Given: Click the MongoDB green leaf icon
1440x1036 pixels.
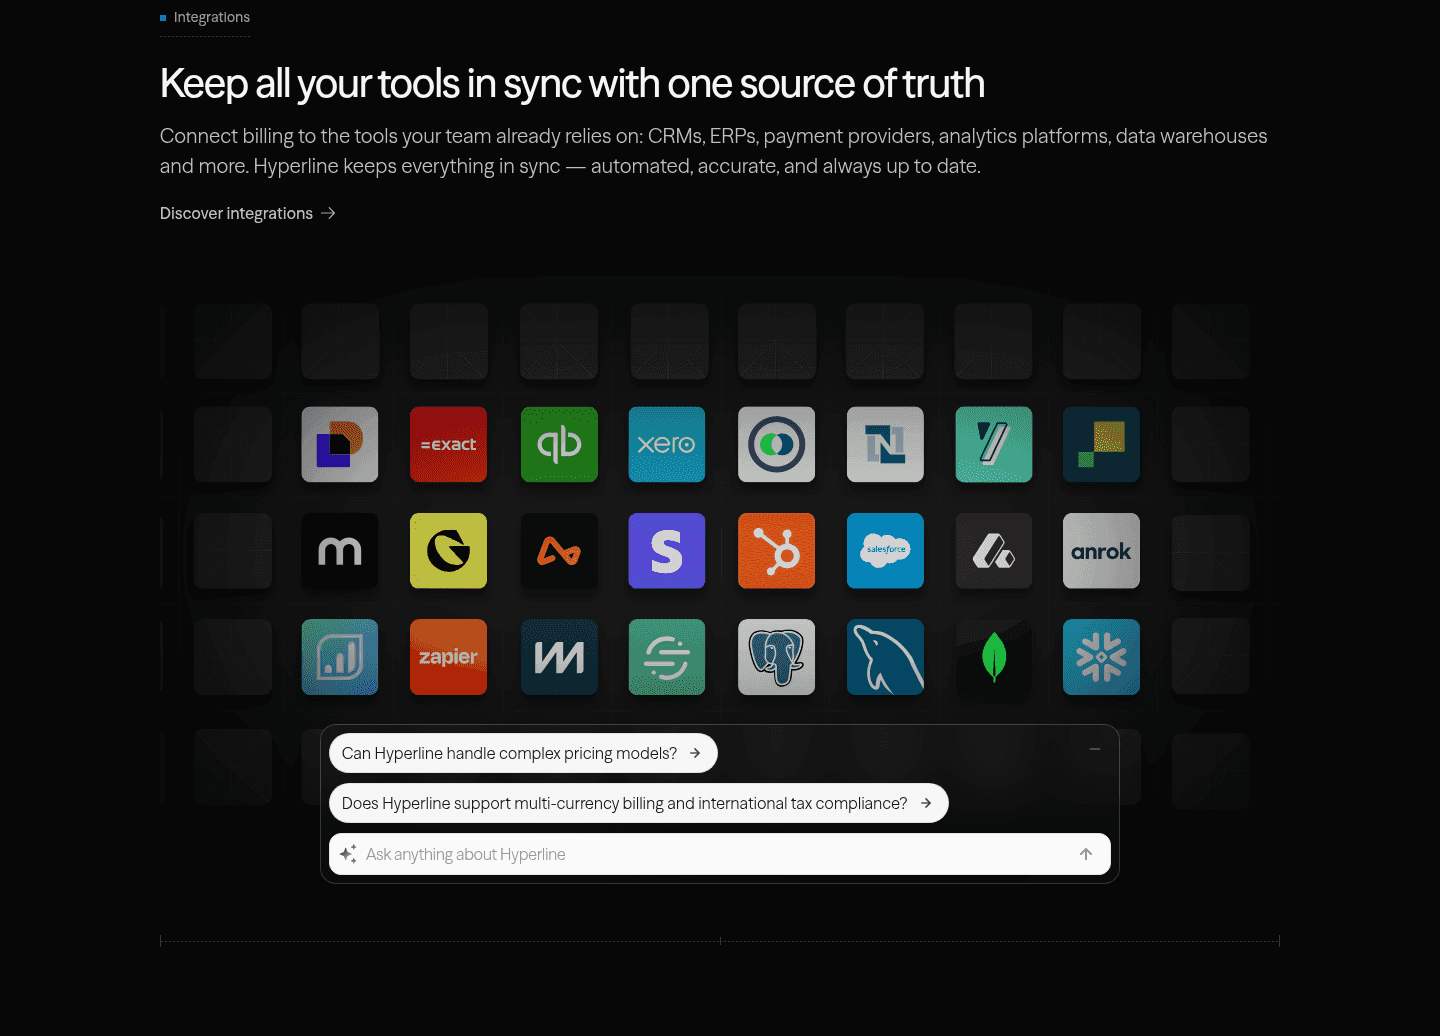Looking at the screenshot, I should [x=994, y=657].
